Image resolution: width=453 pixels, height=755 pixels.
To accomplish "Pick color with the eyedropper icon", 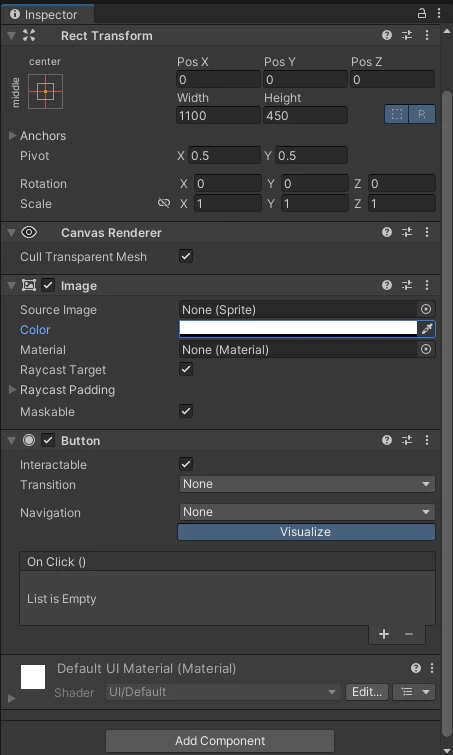I will coord(427,329).
